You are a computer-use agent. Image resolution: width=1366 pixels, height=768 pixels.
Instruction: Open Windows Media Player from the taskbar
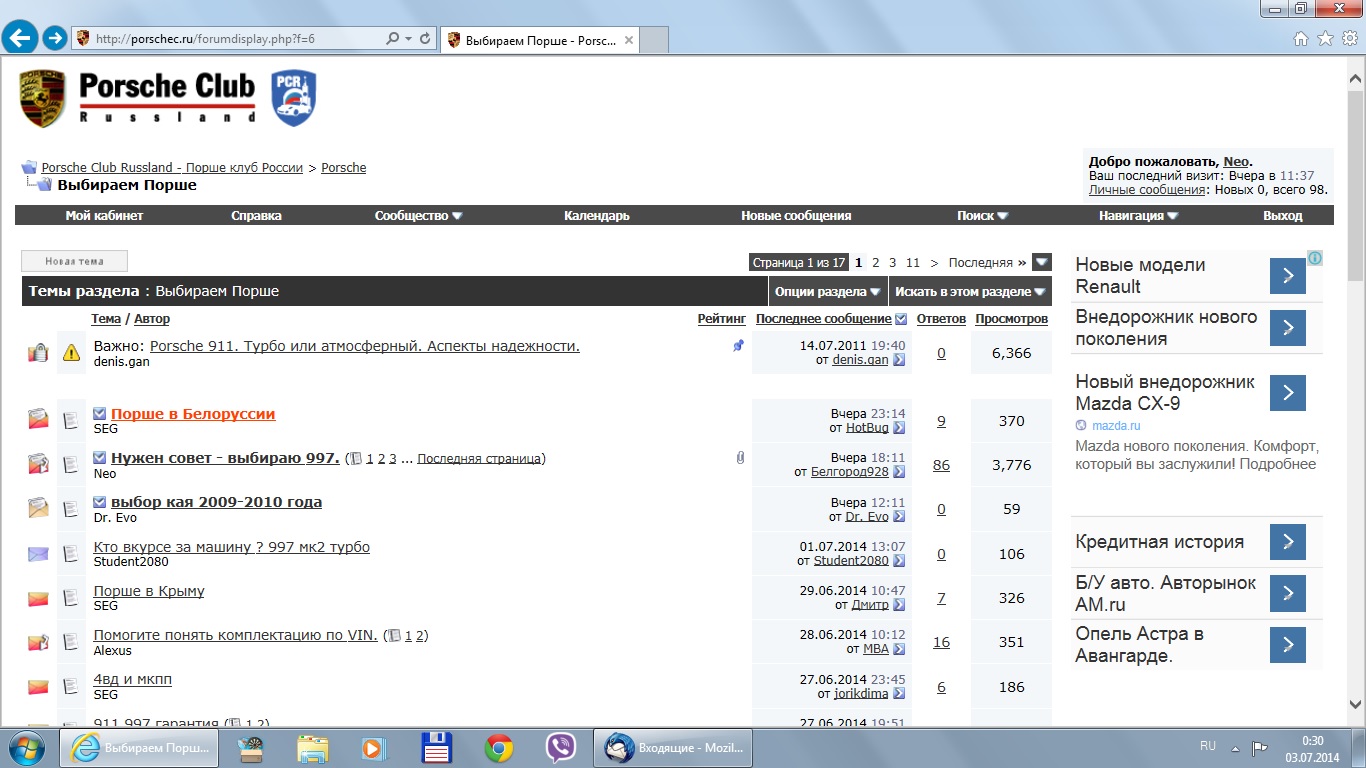click(x=374, y=748)
